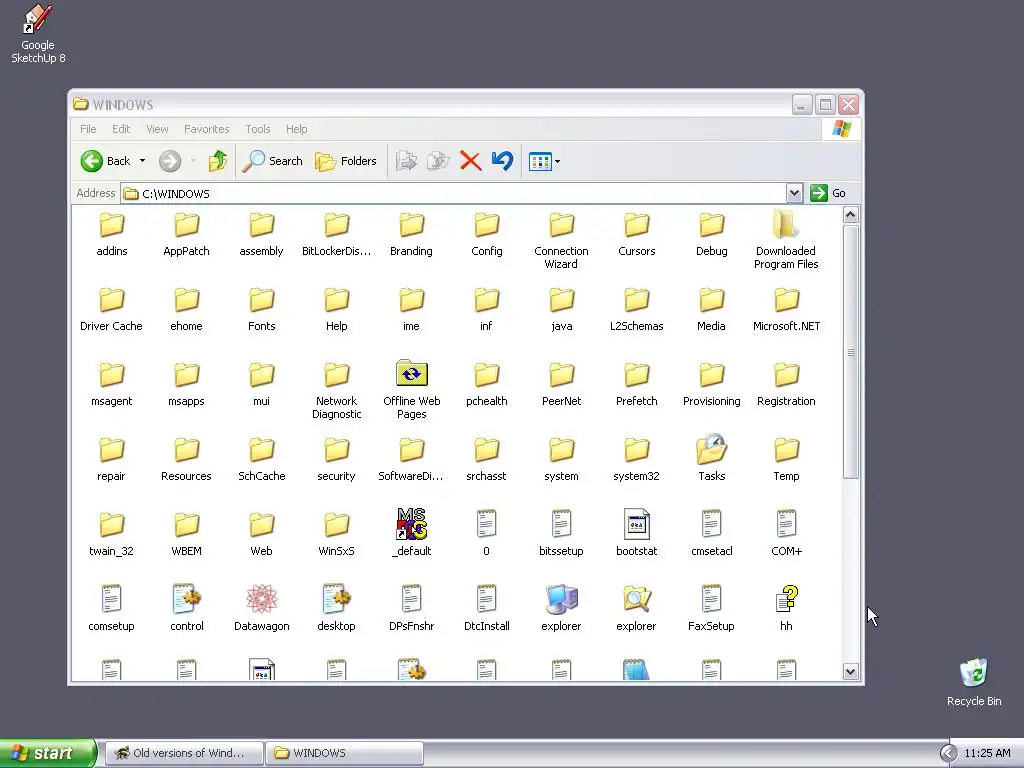This screenshot has height=768, width=1024.
Task: Select the Tasks scheduled folder icon
Action: point(712,448)
